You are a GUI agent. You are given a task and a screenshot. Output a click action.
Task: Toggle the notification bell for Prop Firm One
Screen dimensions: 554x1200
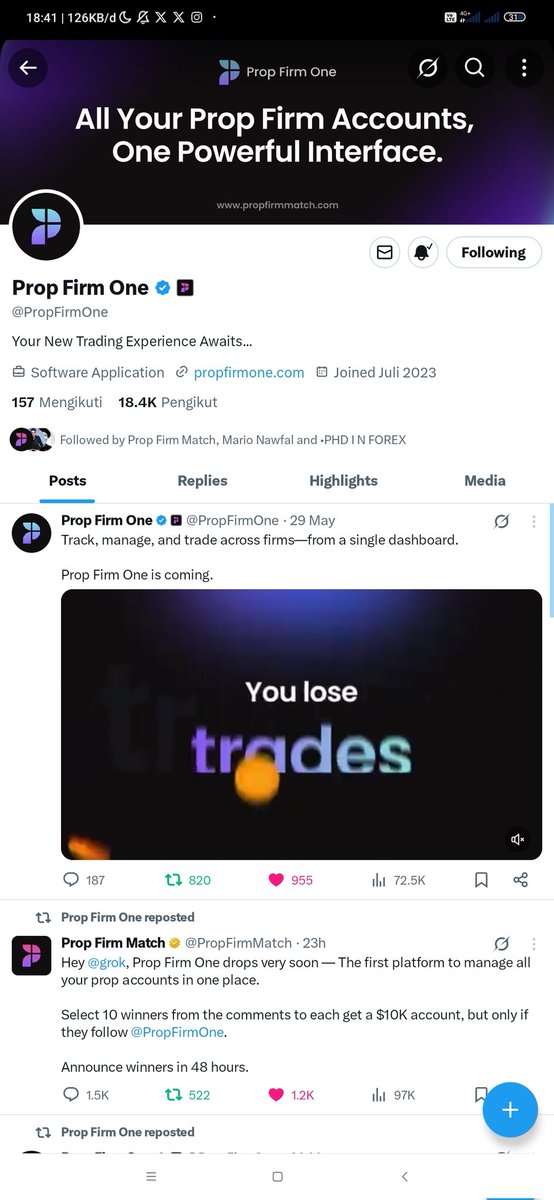pyautogui.click(x=422, y=253)
